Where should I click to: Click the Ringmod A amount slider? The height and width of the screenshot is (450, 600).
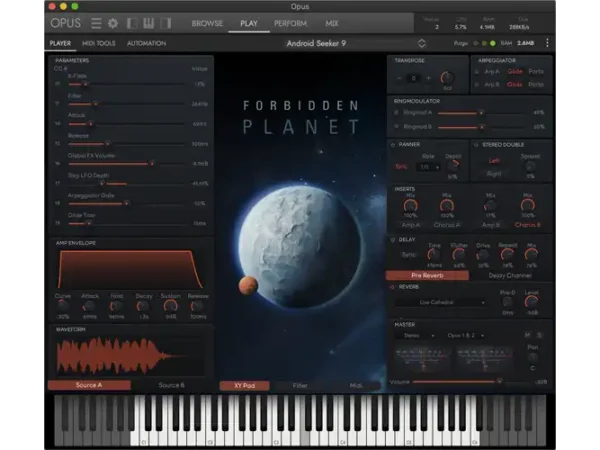(x=483, y=113)
